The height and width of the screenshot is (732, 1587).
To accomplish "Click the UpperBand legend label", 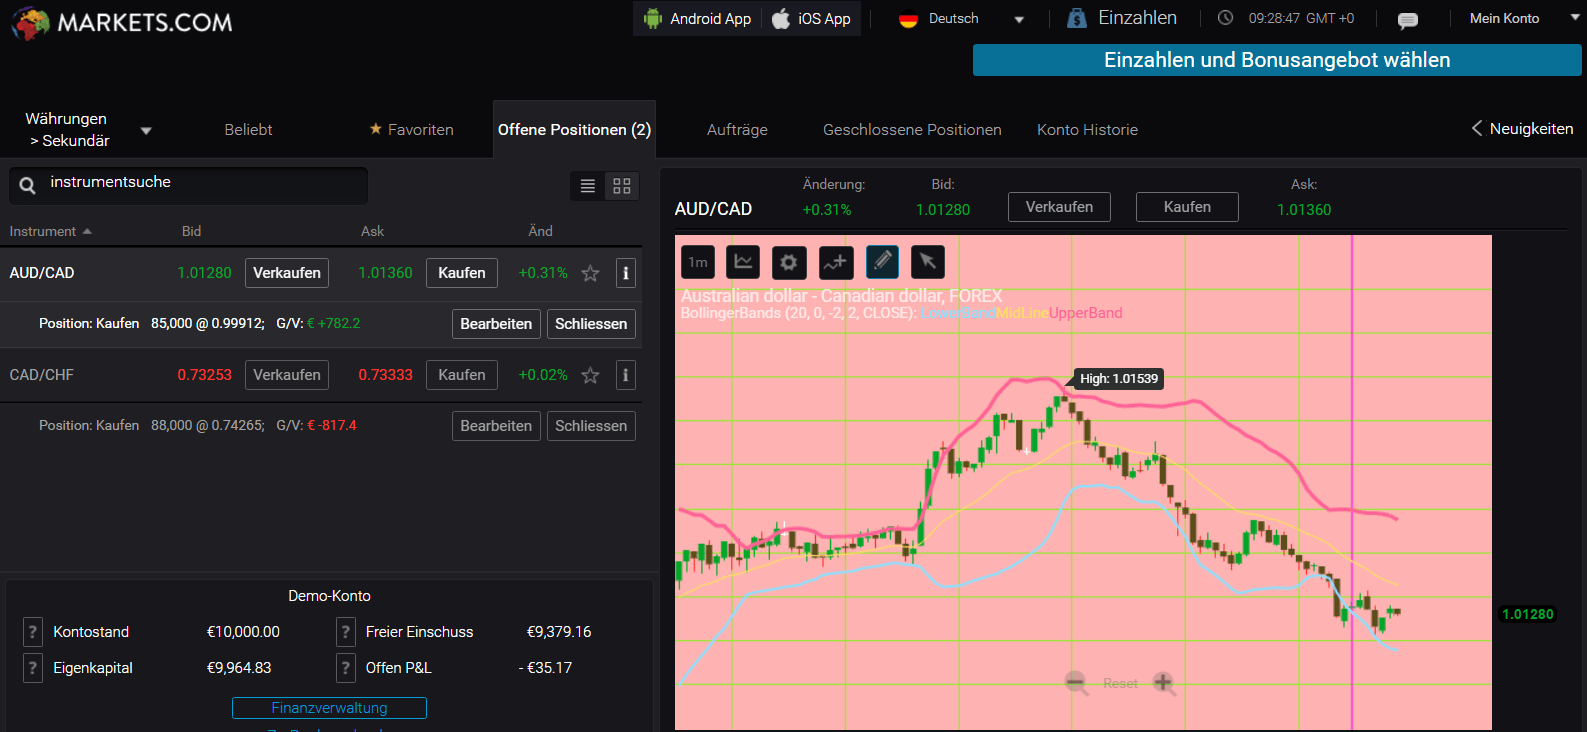I will pyautogui.click(x=1086, y=313).
